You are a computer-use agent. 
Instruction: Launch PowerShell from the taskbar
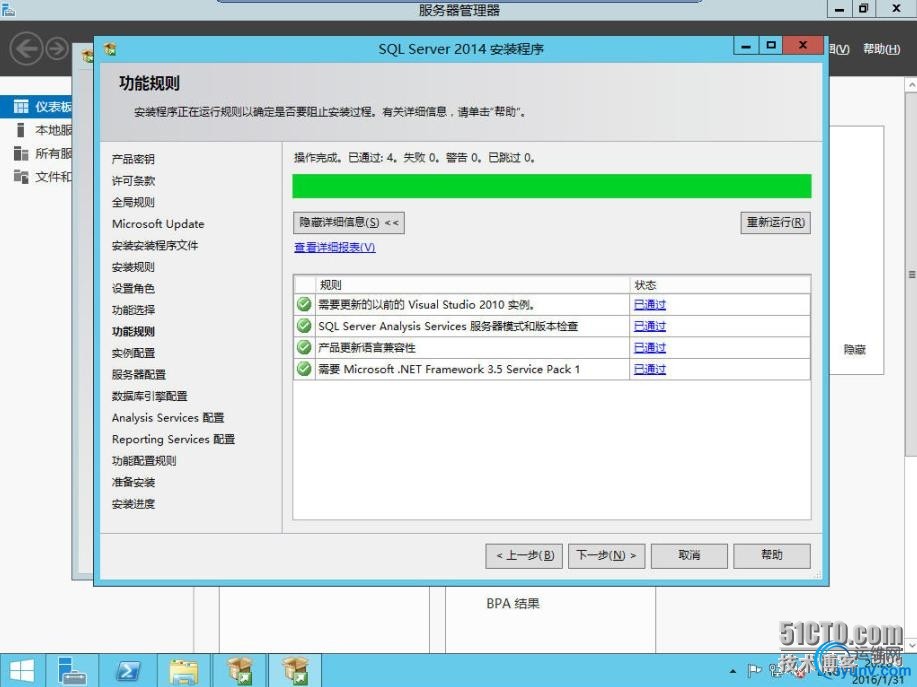pyautogui.click(x=128, y=671)
